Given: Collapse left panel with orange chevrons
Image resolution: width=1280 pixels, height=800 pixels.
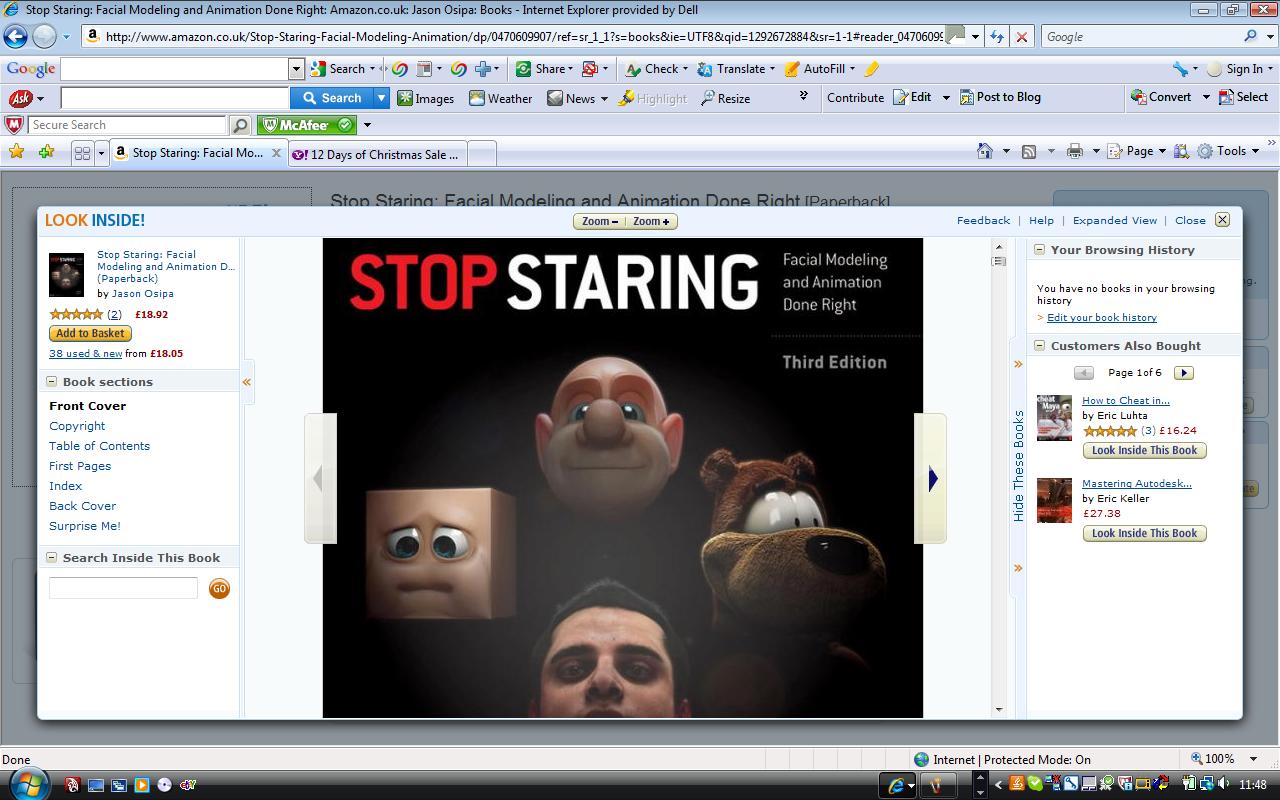Looking at the screenshot, I should [x=246, y=382].
